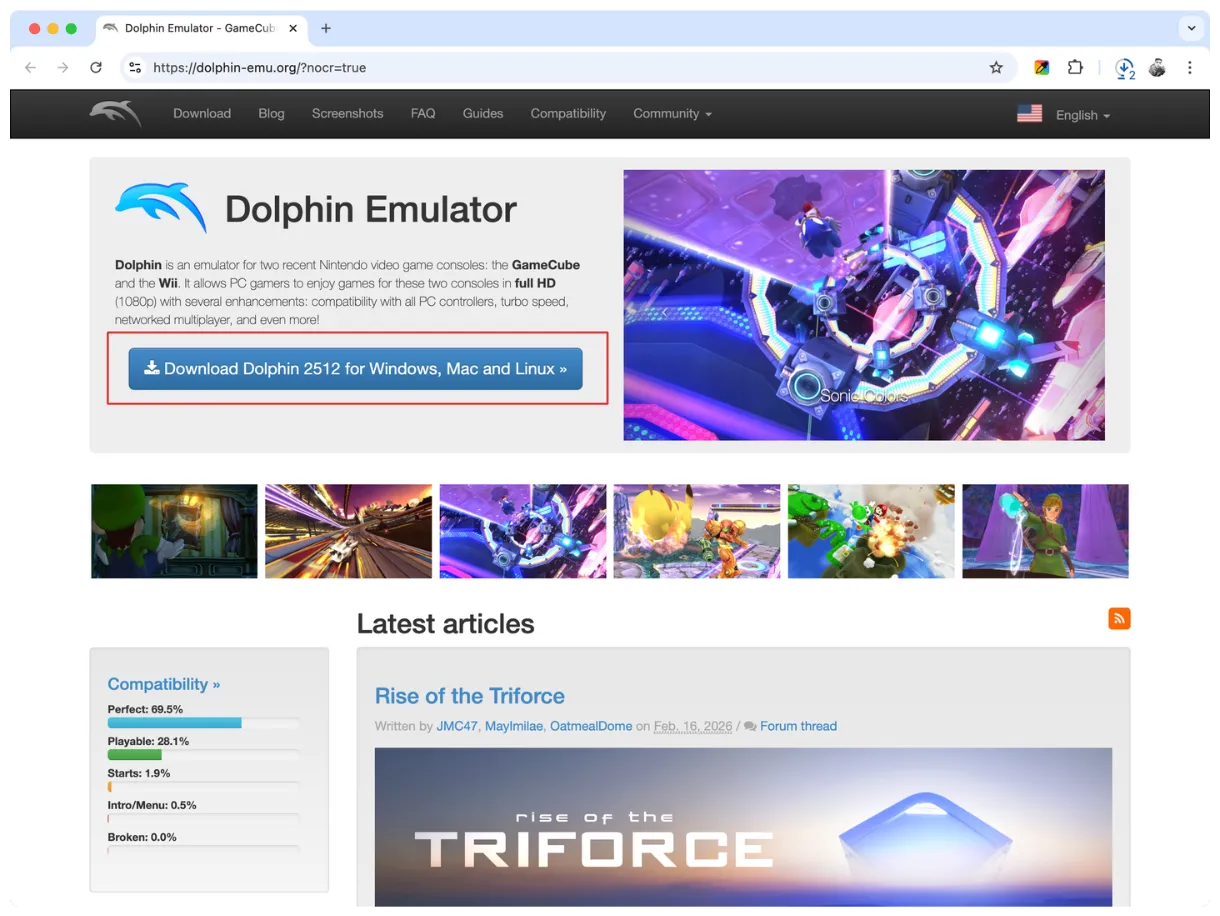Expand the tab search chevron
Screen dimensions: 1220x916
(x=1191, y=29)
